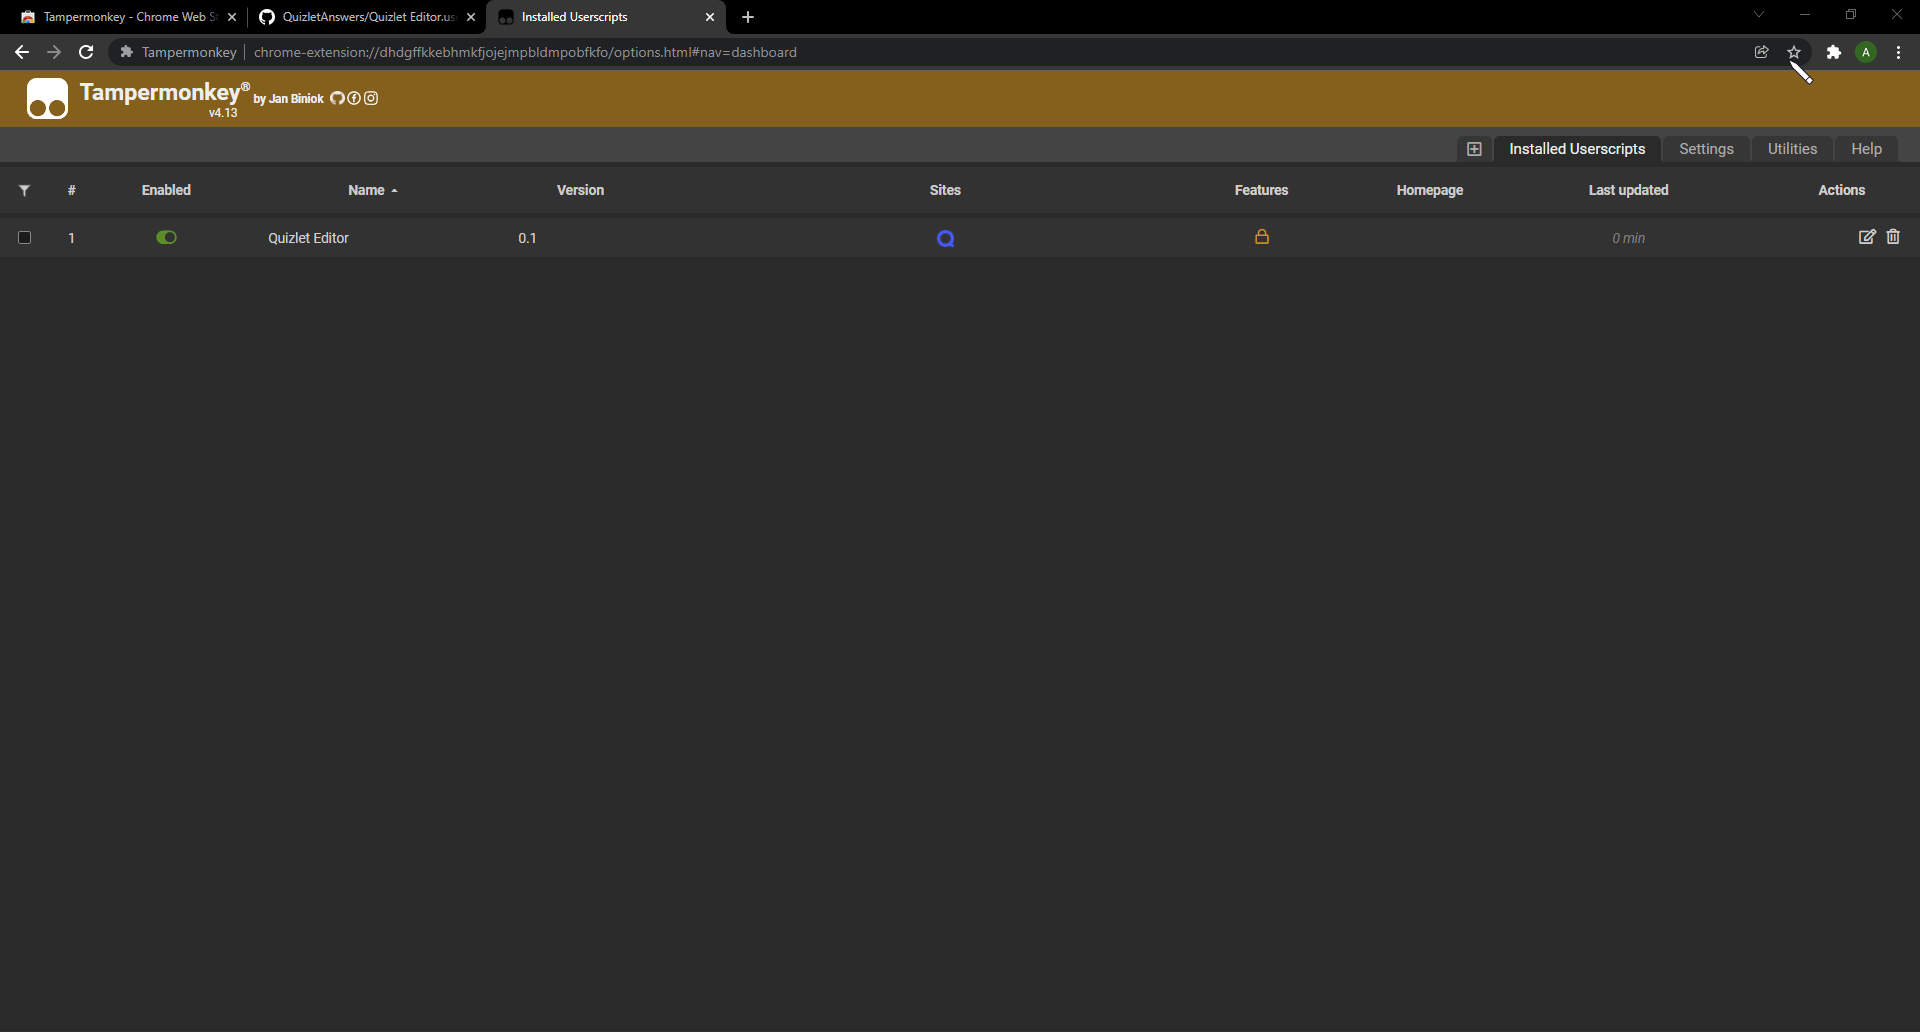This screenshot has width=1920, height=1032.
Task: Close the Installed Userscripts tab
Action: (x=710, y=17)
